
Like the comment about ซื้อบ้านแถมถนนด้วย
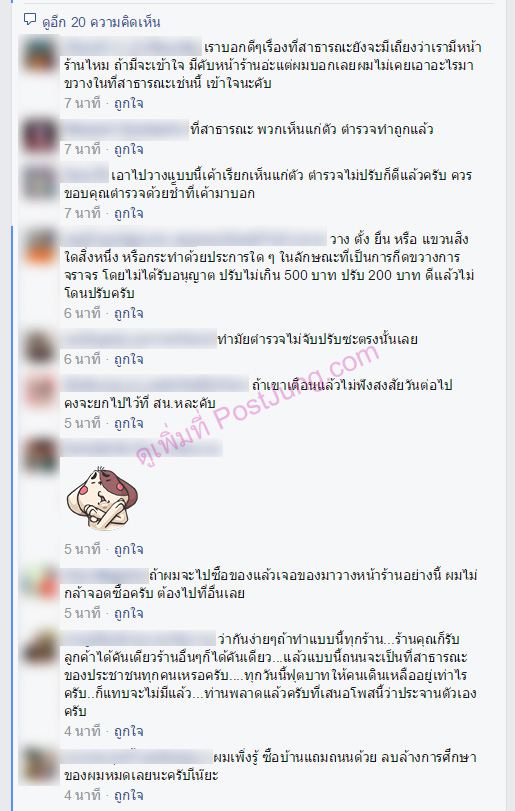(129, 795)
